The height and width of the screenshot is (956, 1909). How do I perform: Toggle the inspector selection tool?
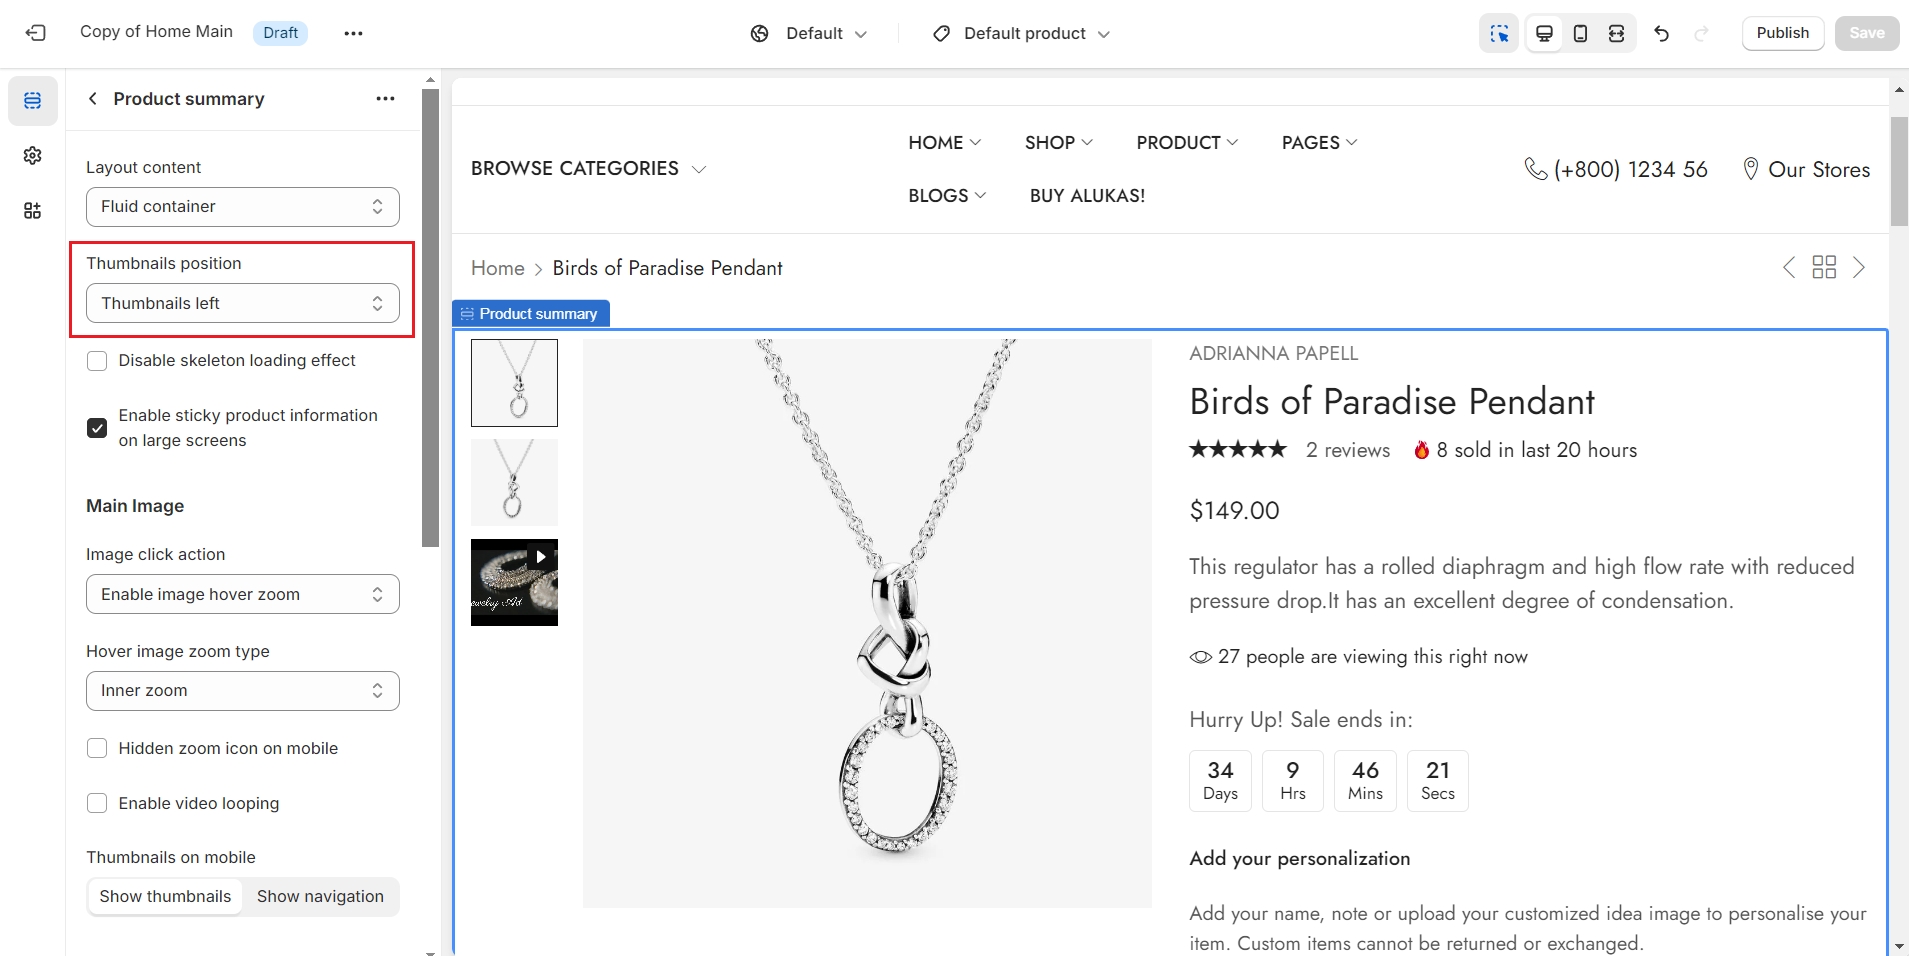pos(1499,33)
